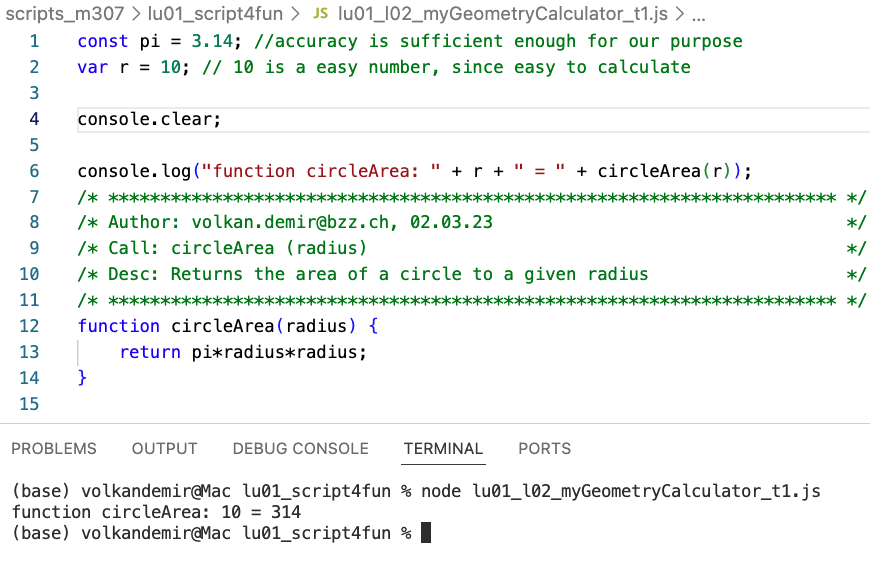Open the scripts_m307 breadcrumb folder
The height and width of the screenshot is (567, 870).
coord(62,15)
